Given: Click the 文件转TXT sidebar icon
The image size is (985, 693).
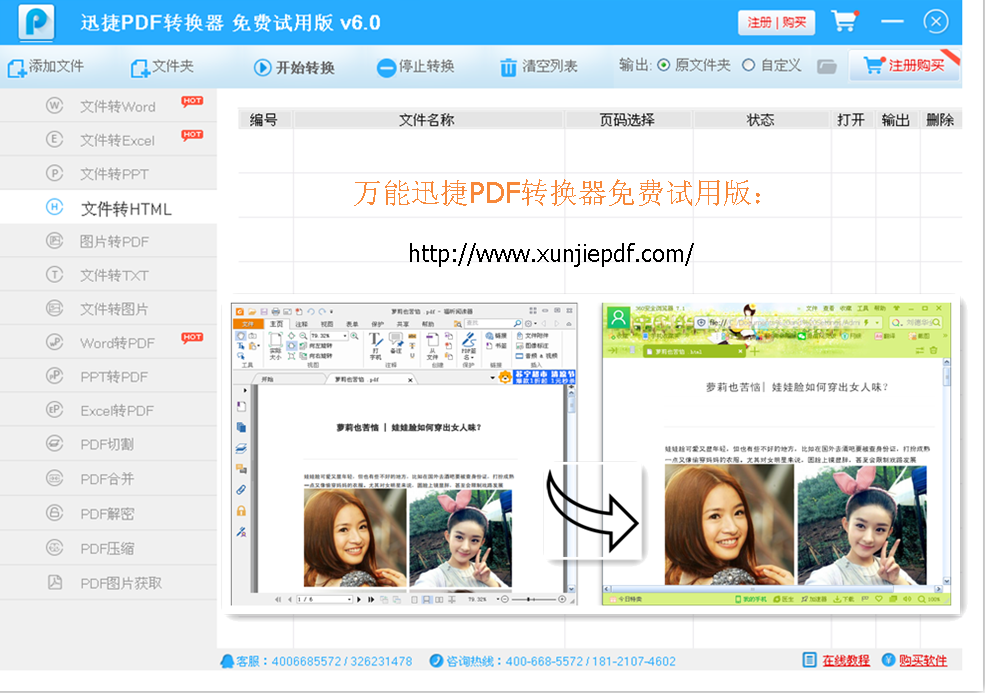Looking at the screenshot, I should pyautogui.click(x=55, y=275).
